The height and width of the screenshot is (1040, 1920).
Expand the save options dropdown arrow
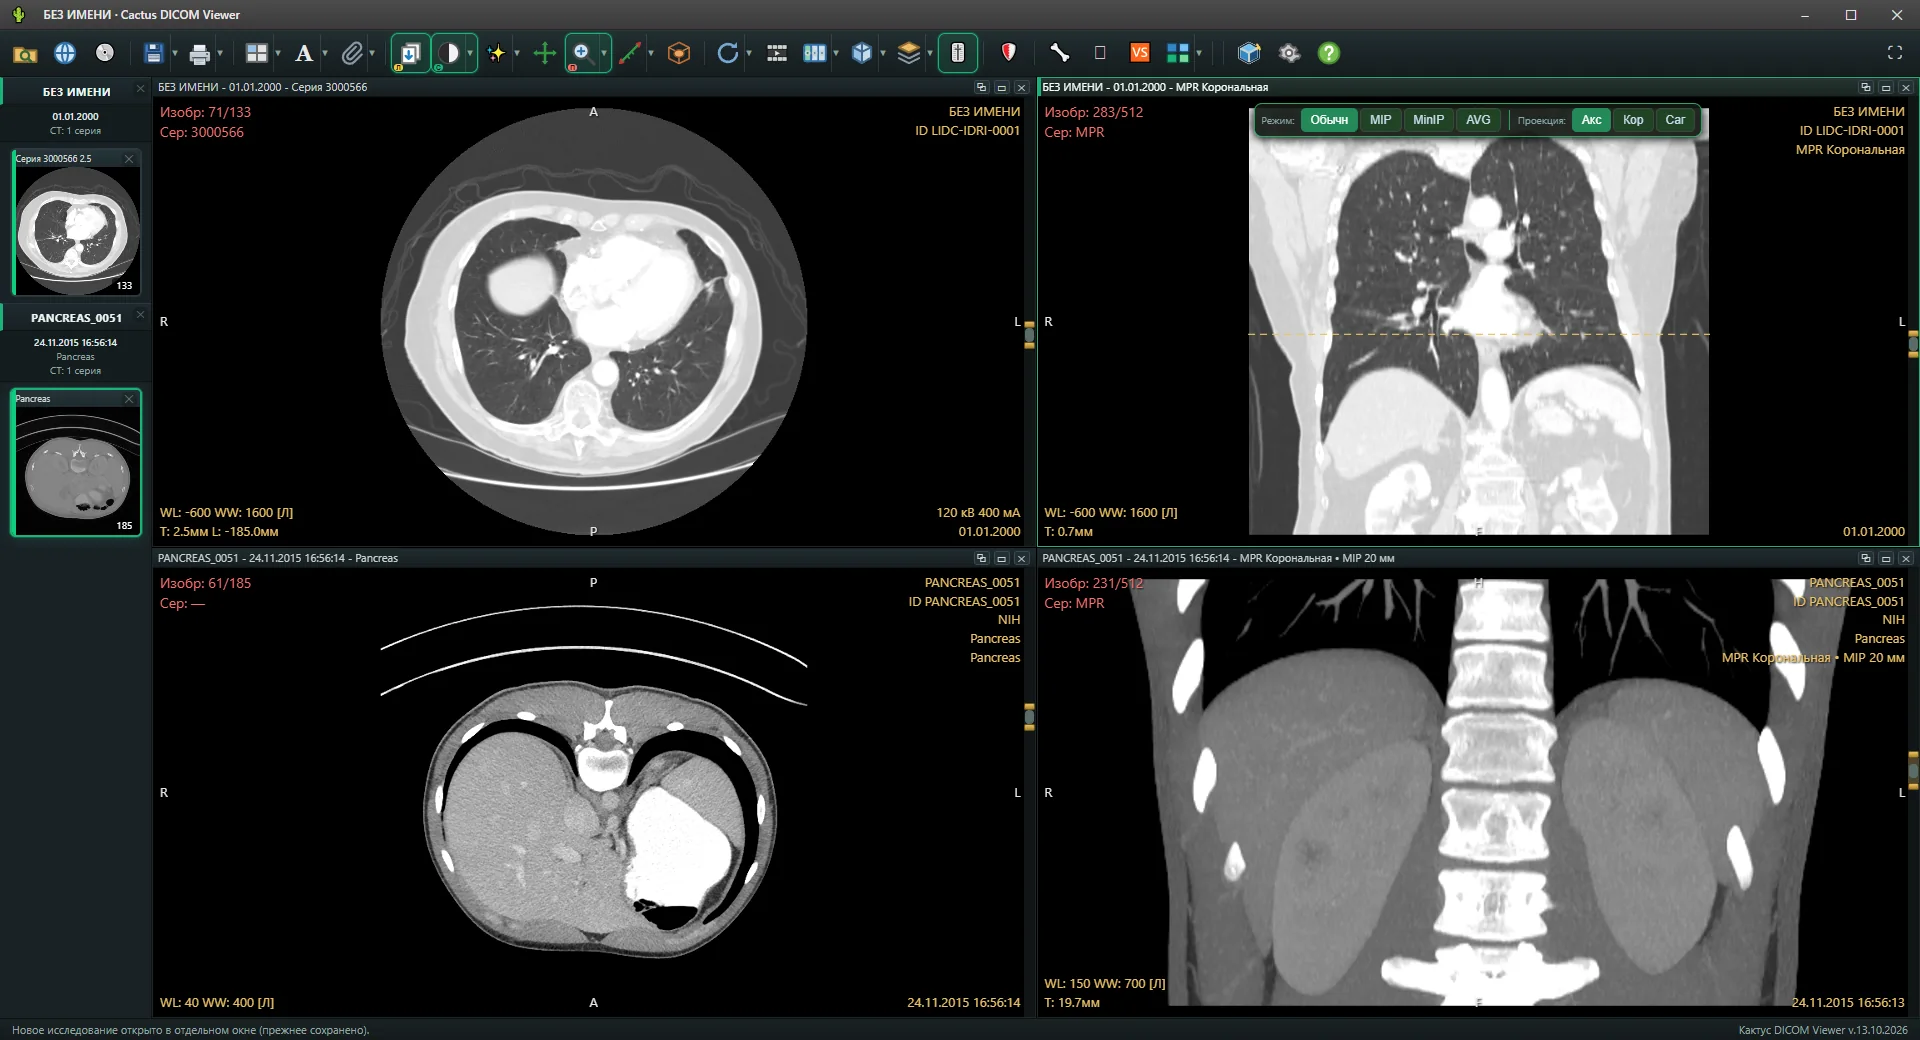175,54
